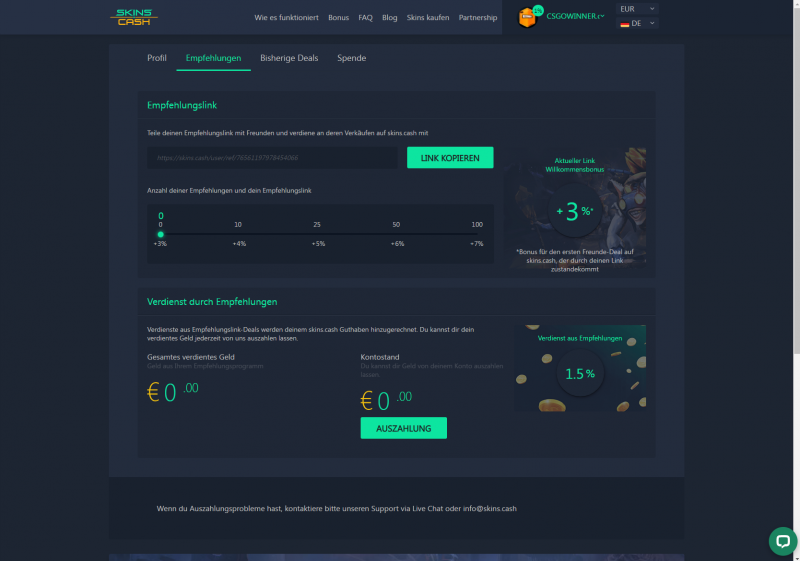Click the referral progress slider dot

click(x=161, y=235)
